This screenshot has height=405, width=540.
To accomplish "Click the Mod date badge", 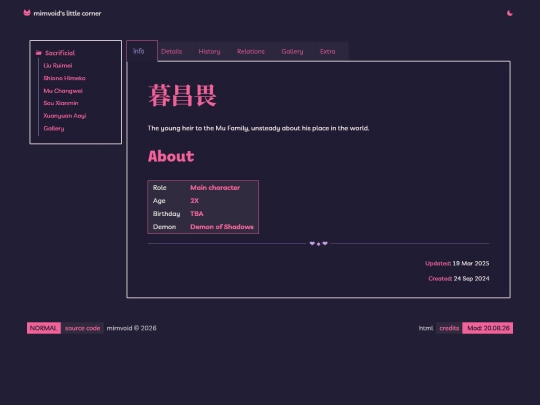I will coord(488,328).
